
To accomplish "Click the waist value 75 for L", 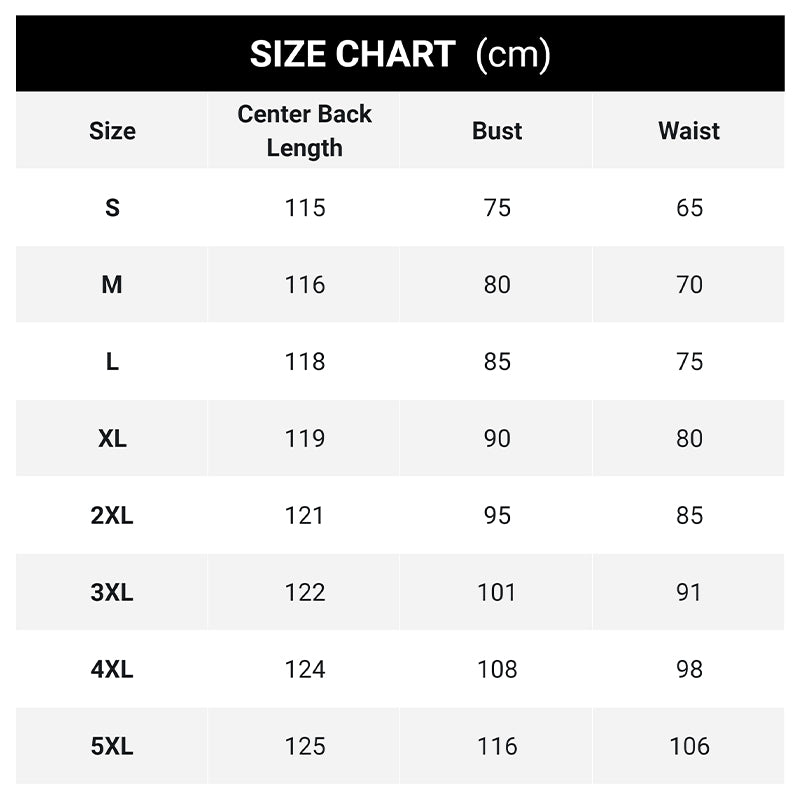I will click(x=689, y=362).
